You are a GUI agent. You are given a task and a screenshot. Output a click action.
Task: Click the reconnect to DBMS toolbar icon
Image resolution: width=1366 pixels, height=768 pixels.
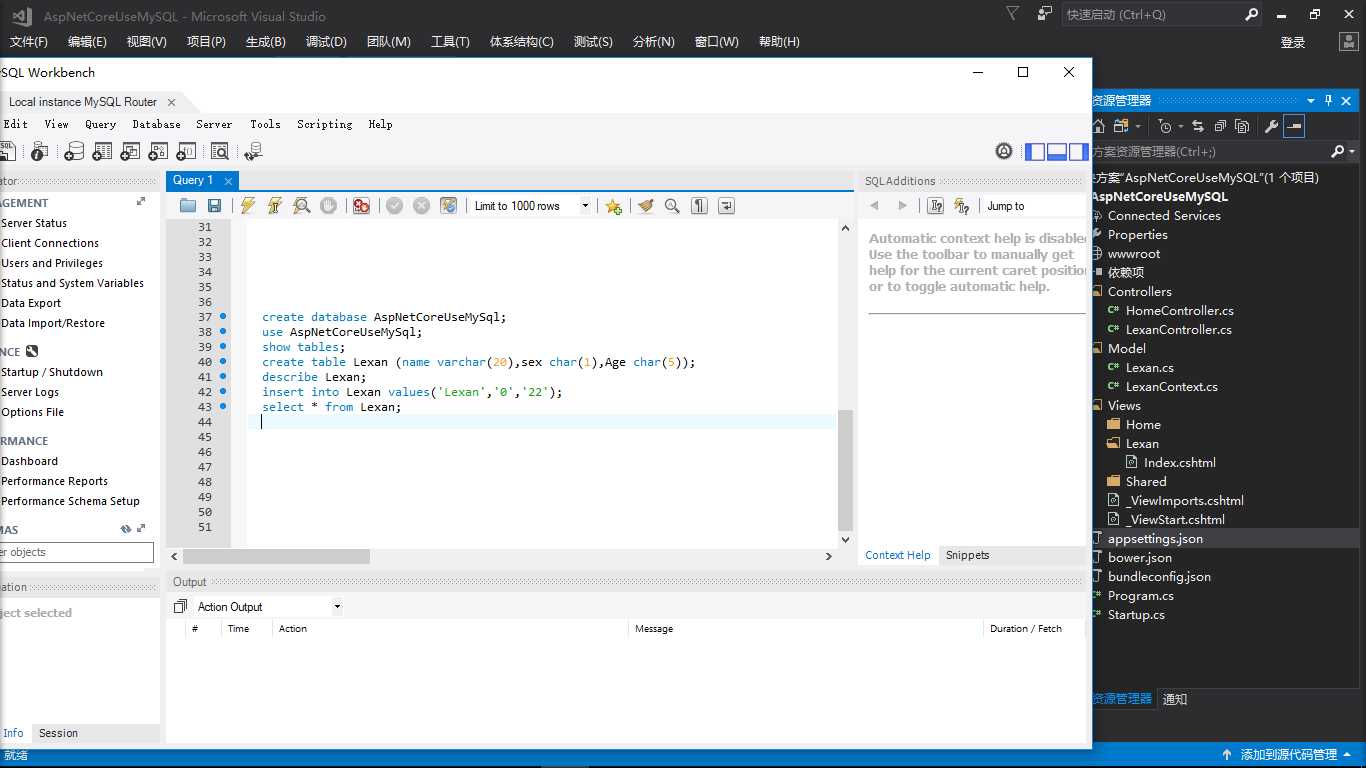[x=253, y=152]
